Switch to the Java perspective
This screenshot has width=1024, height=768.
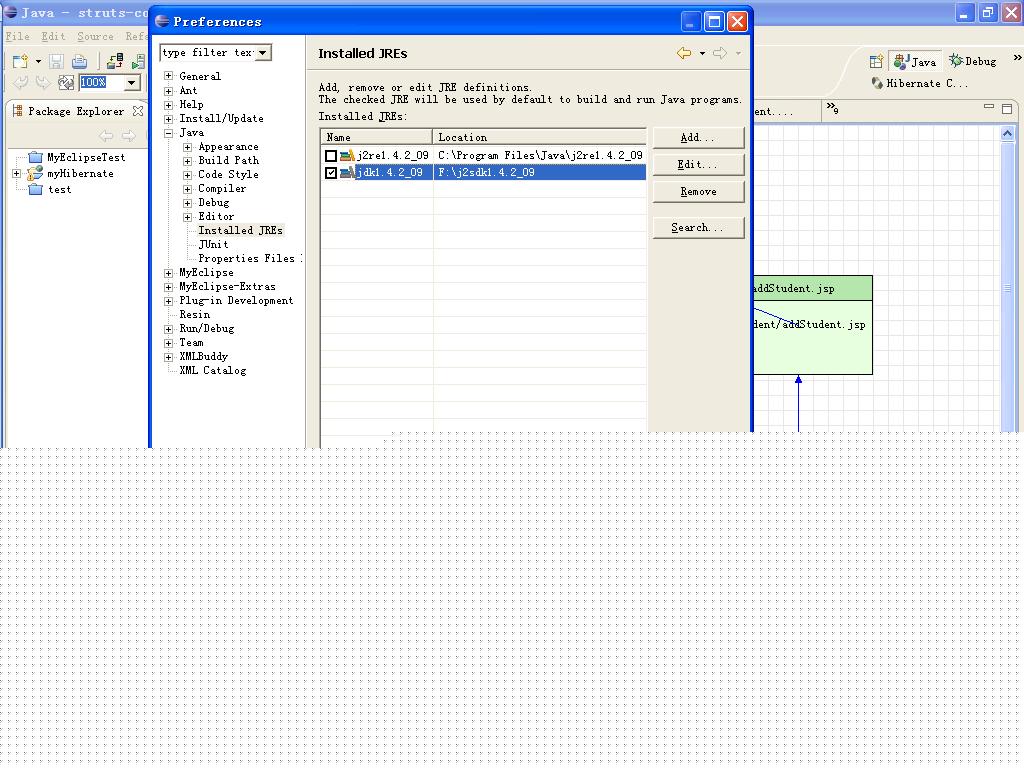click(x=915, y=61)
